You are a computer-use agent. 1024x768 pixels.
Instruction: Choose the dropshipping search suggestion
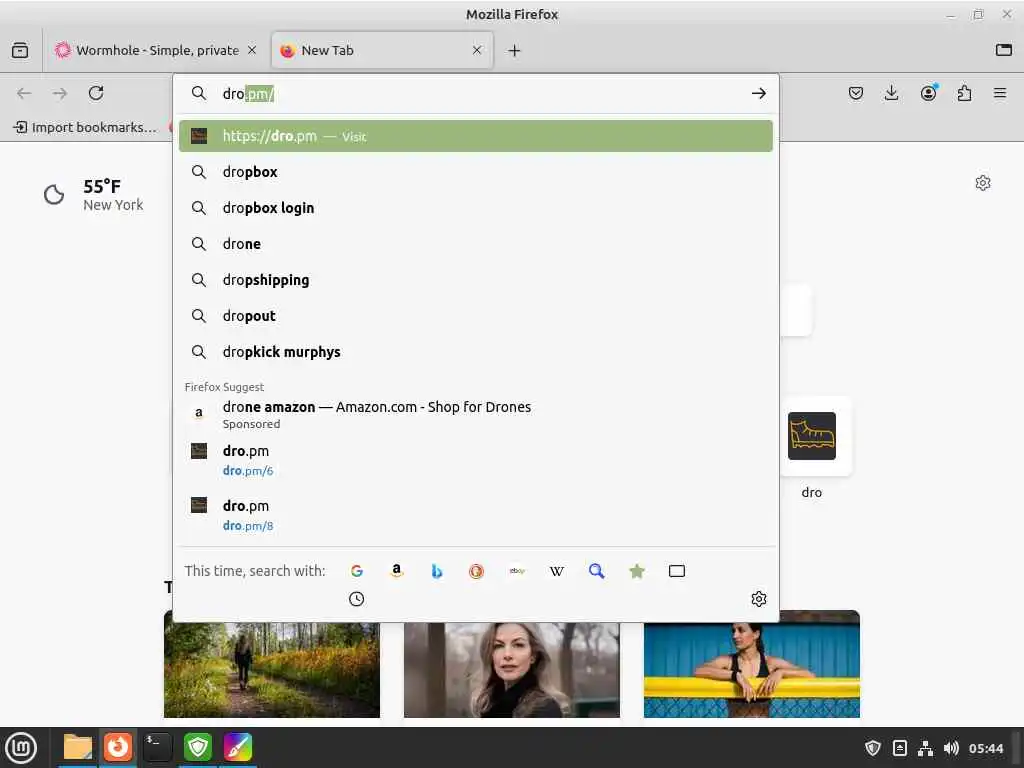click(475, 280)
